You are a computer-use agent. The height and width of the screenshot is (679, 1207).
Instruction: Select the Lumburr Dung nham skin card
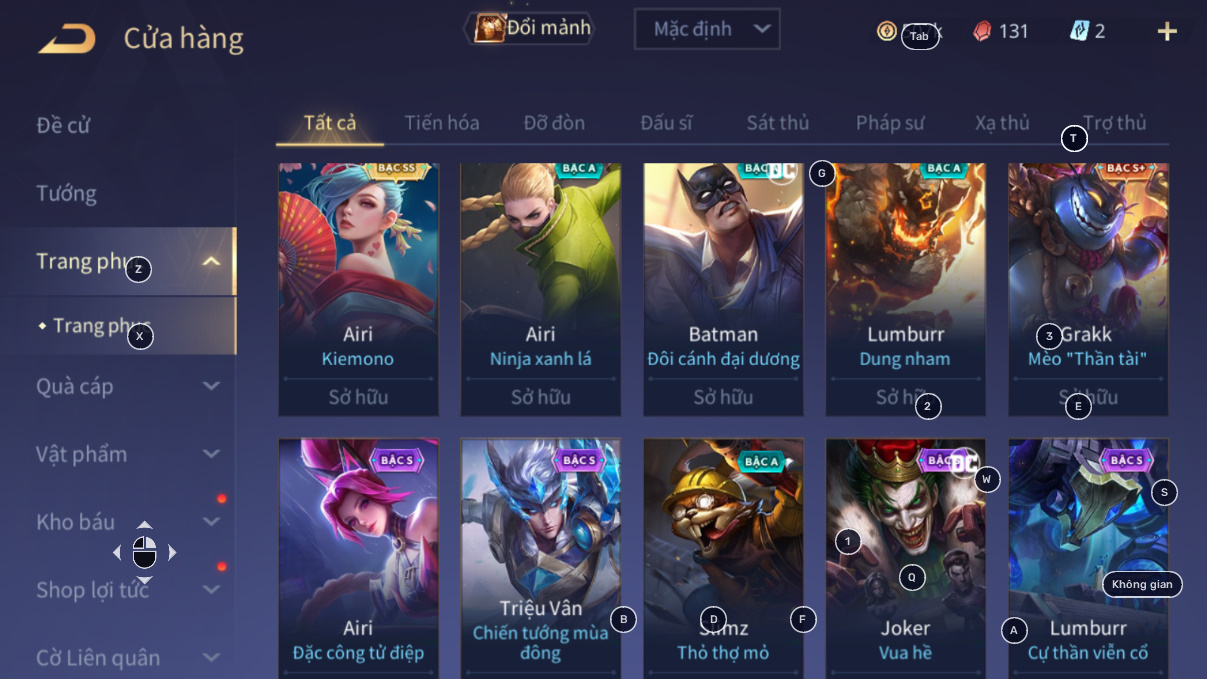point(906,290)
